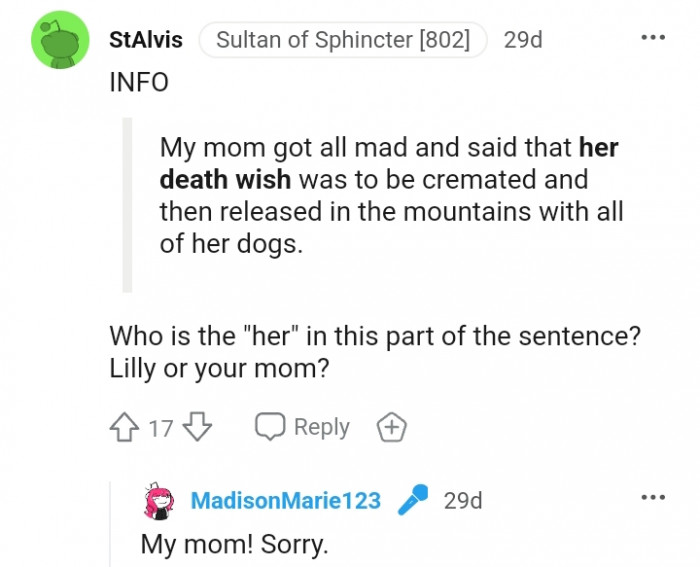Open the three-dot menu on MadisonMarie123's reply
Viewport: 700px width, 567px height.
[x=652, y=496]
